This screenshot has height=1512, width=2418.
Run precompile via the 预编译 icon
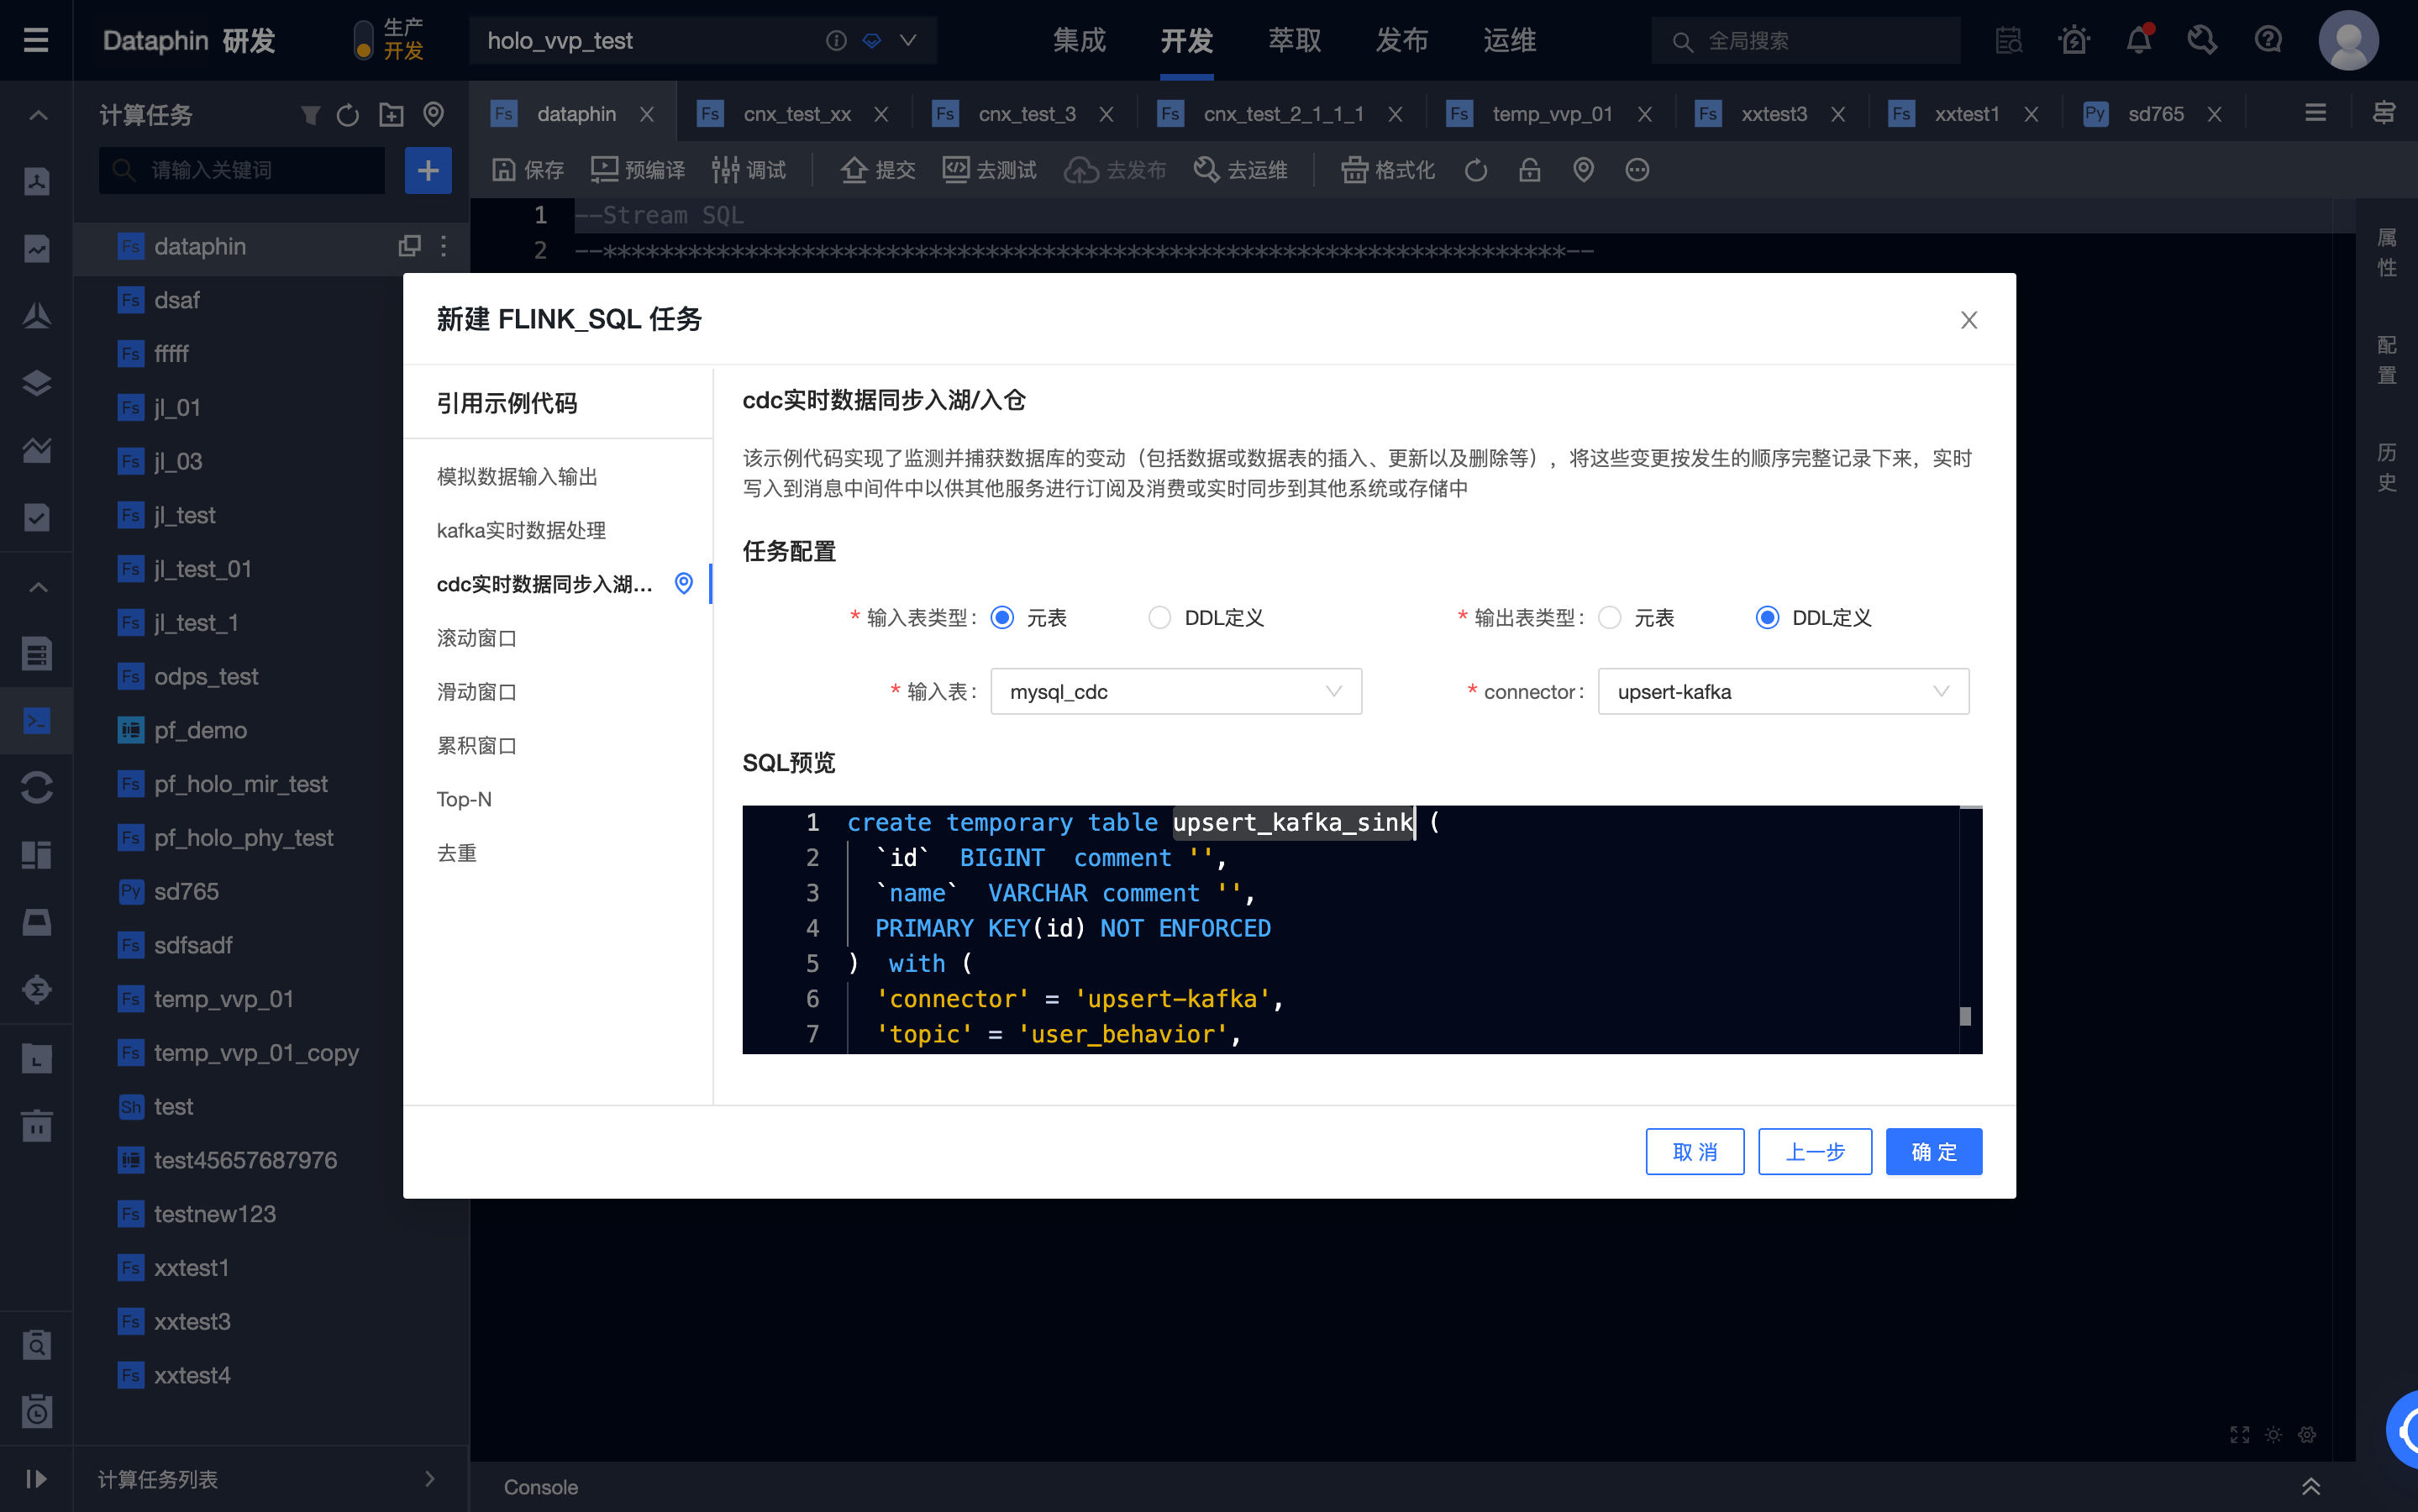pyautogui.click(x=638, y=169)
